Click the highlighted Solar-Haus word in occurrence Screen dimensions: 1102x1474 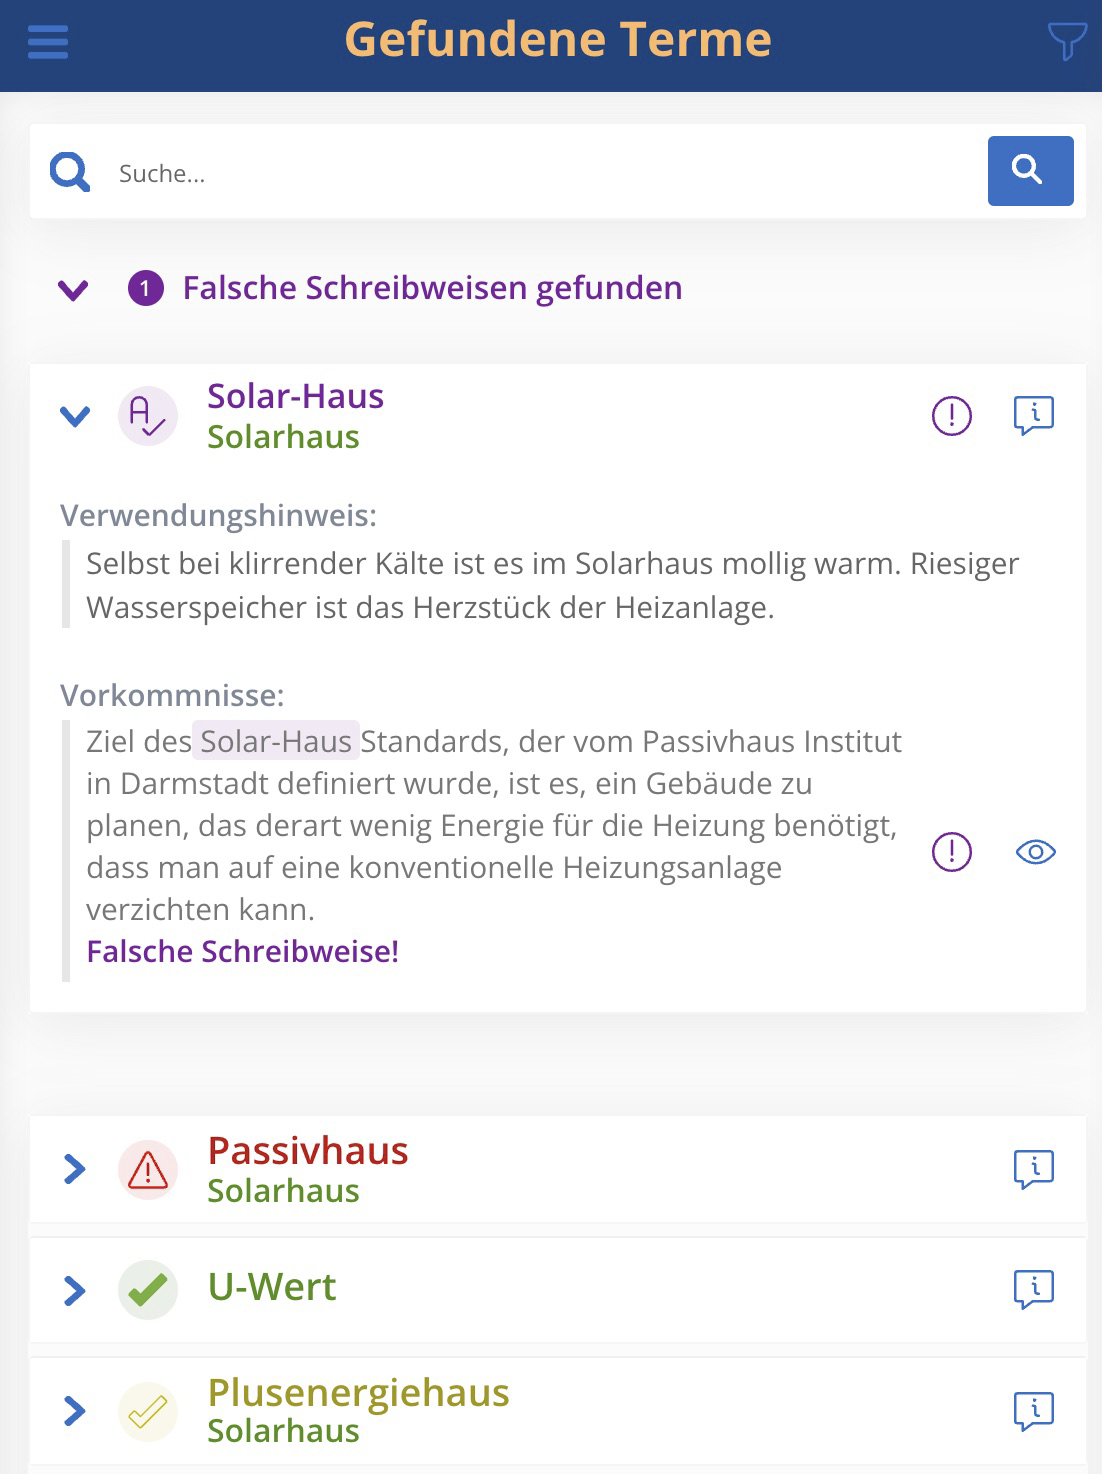(x=276, y=741)
